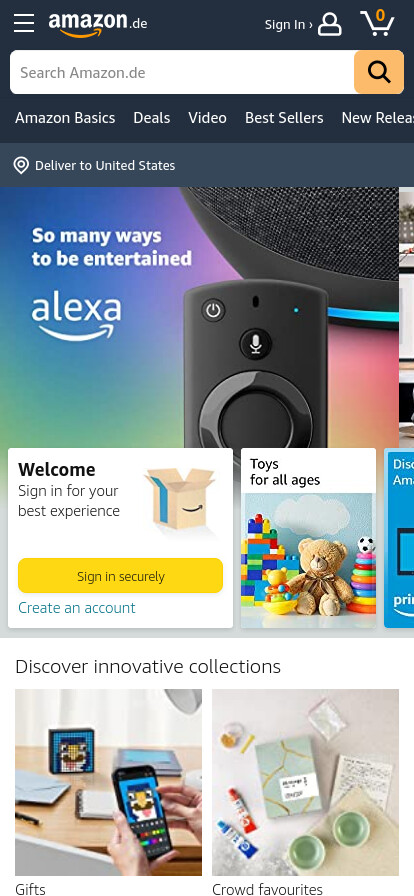Click the Create an account link
The image size is (414, 896).
(x=77, y=607)
